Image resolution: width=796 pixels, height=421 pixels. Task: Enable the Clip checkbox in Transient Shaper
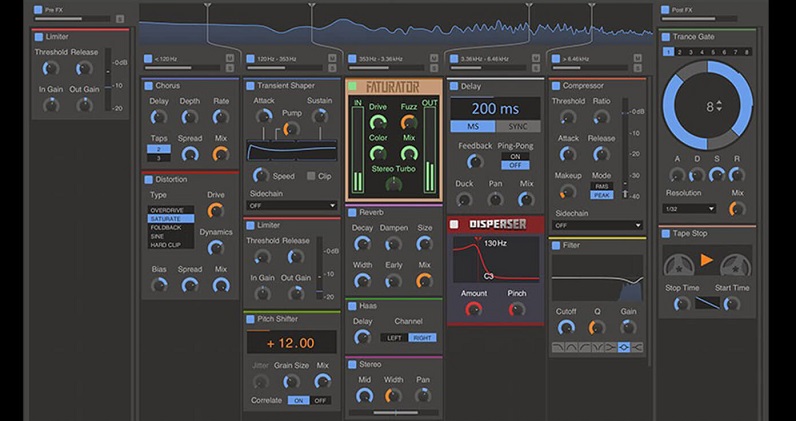tap(311, 176)
